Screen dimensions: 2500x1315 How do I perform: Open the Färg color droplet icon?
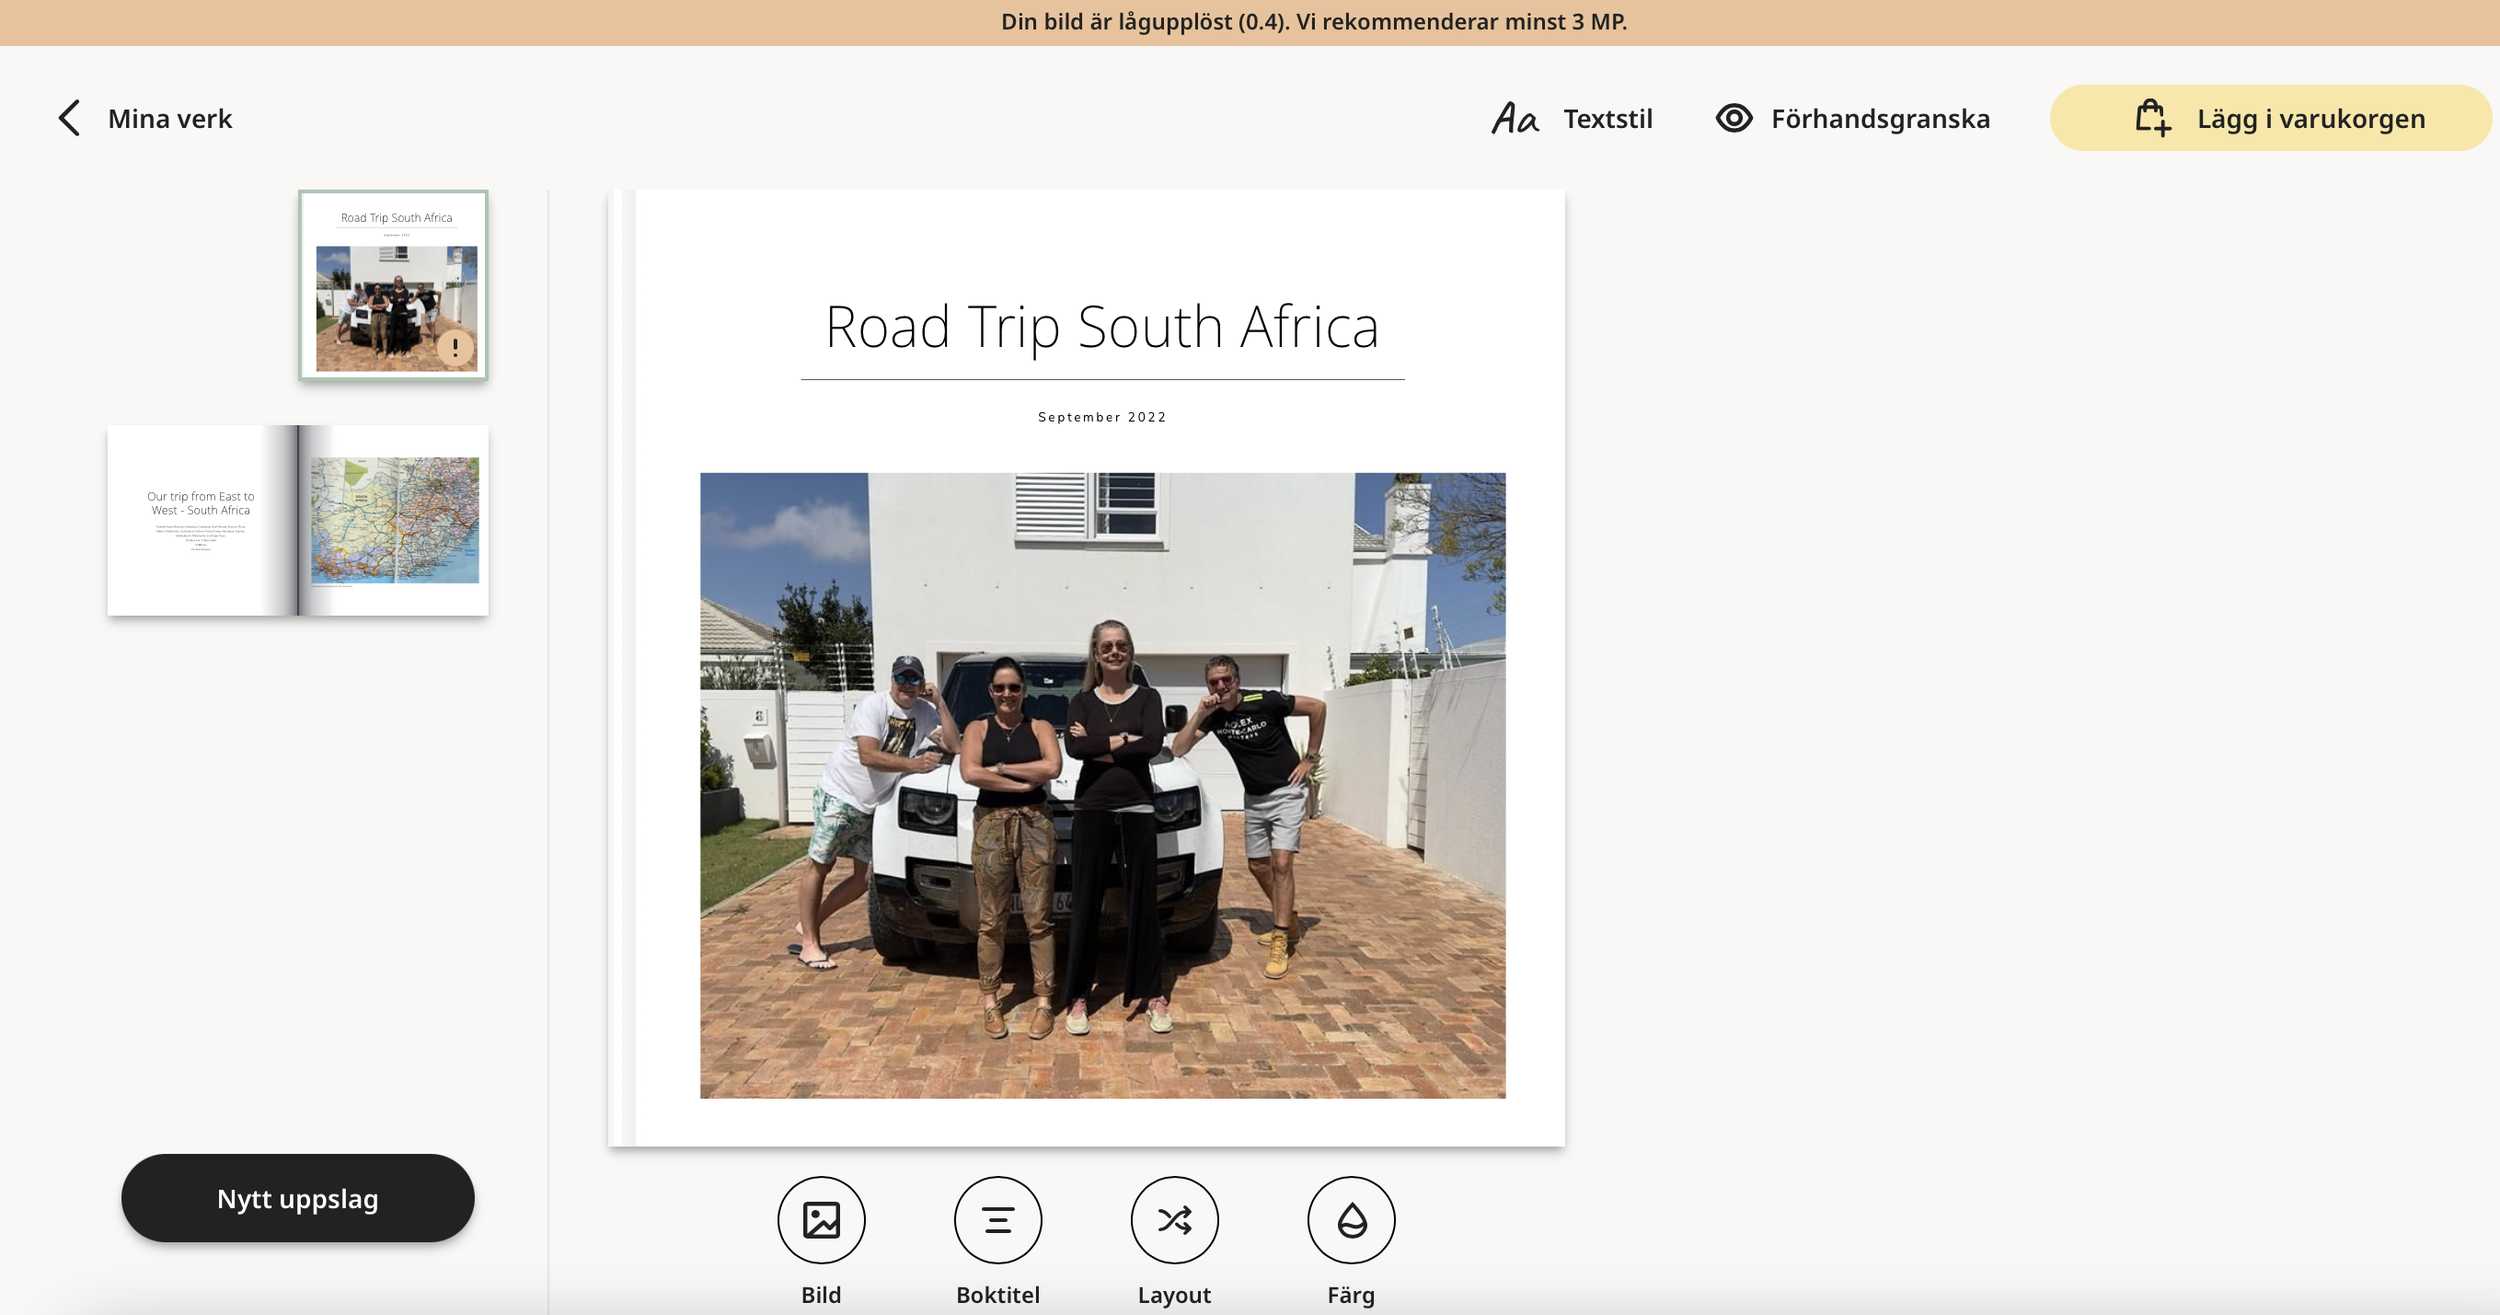1351,1220
